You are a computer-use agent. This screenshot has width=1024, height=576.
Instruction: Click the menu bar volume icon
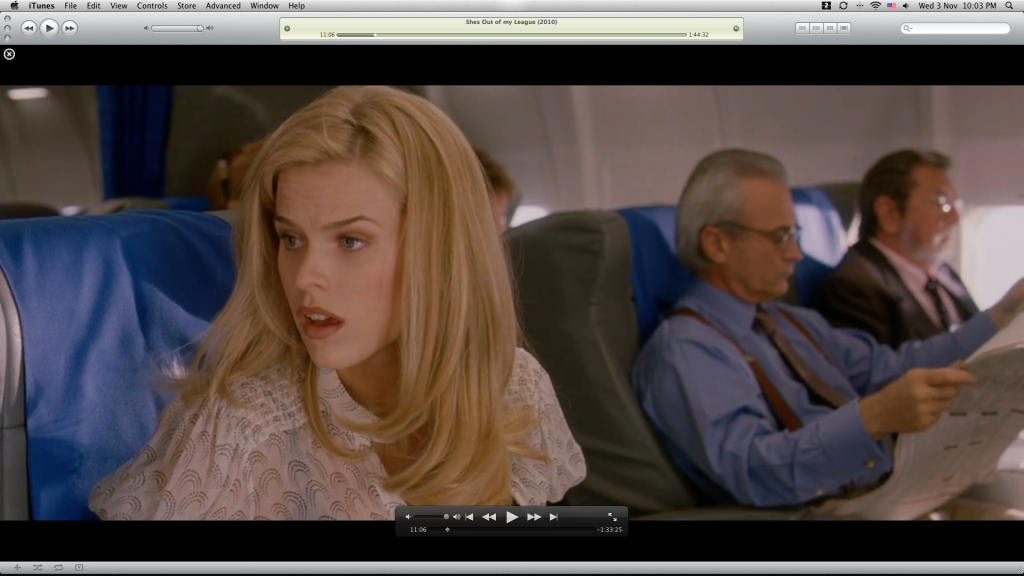pos(906,6)
